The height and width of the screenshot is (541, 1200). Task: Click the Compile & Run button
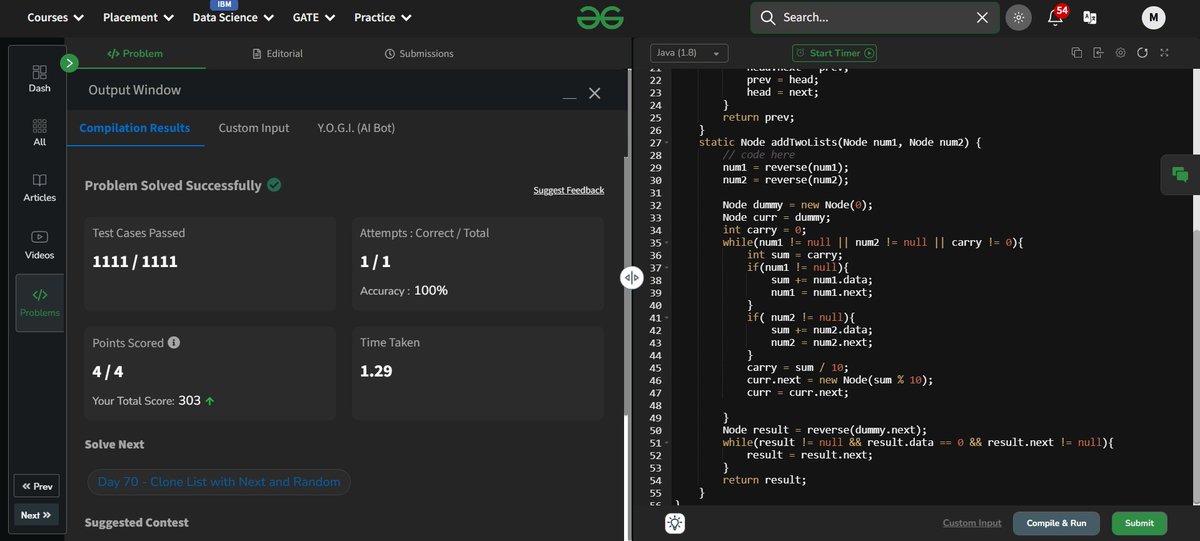tap(1056, 523)
